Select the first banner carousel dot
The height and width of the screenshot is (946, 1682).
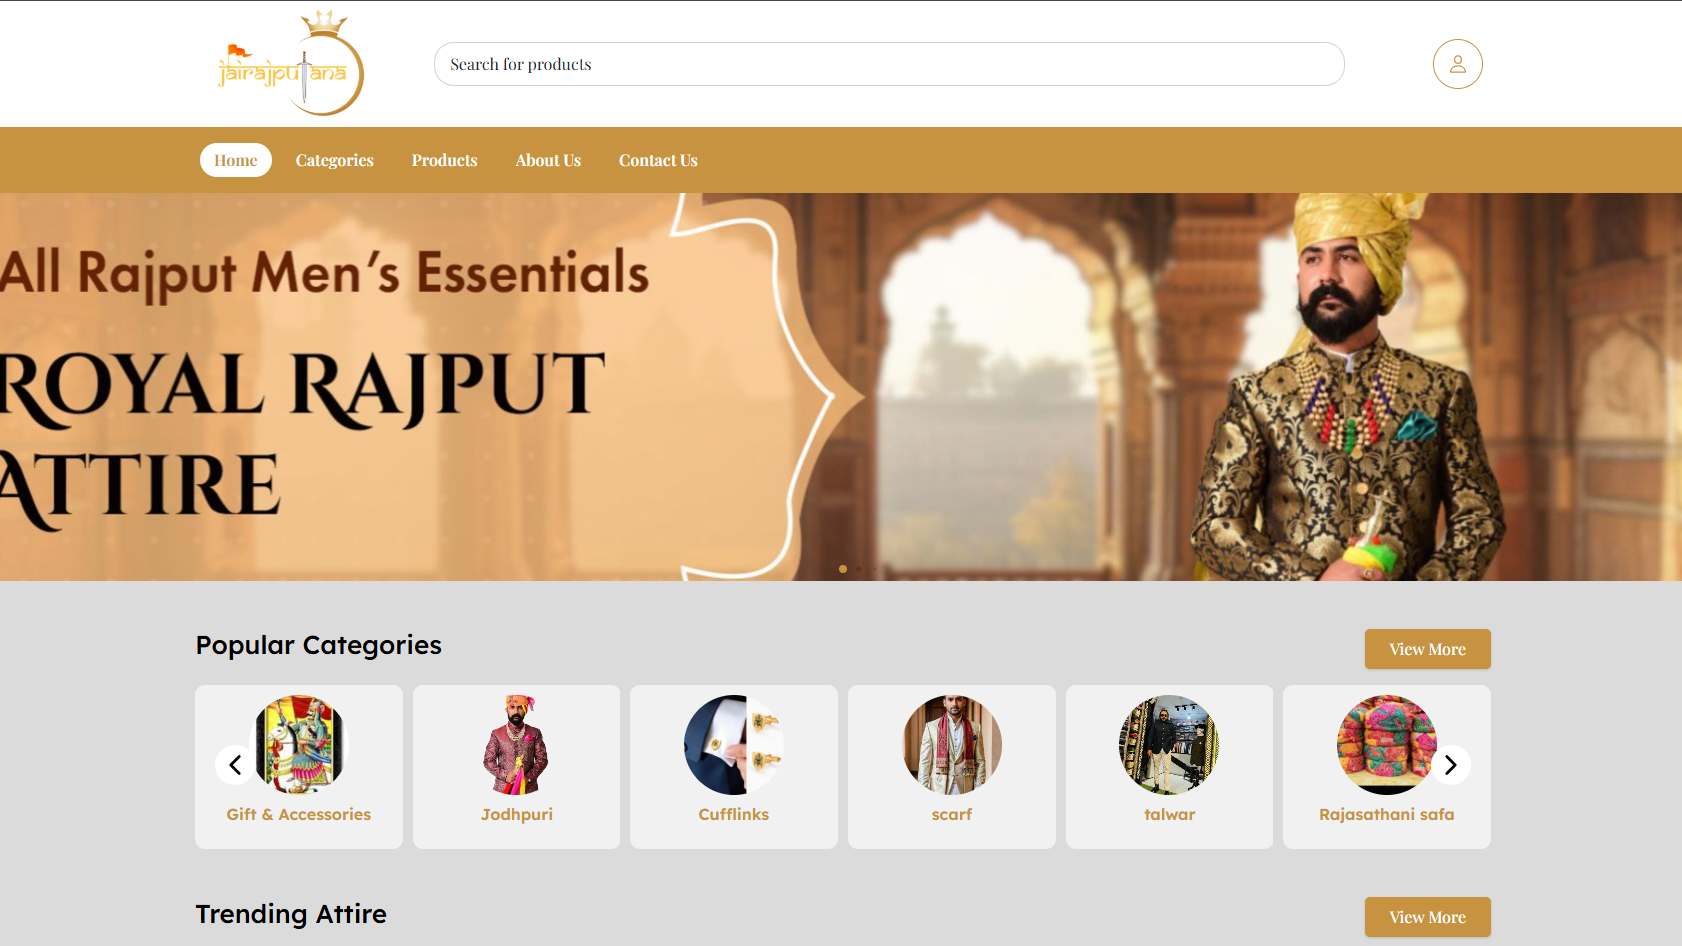point(843,569)
